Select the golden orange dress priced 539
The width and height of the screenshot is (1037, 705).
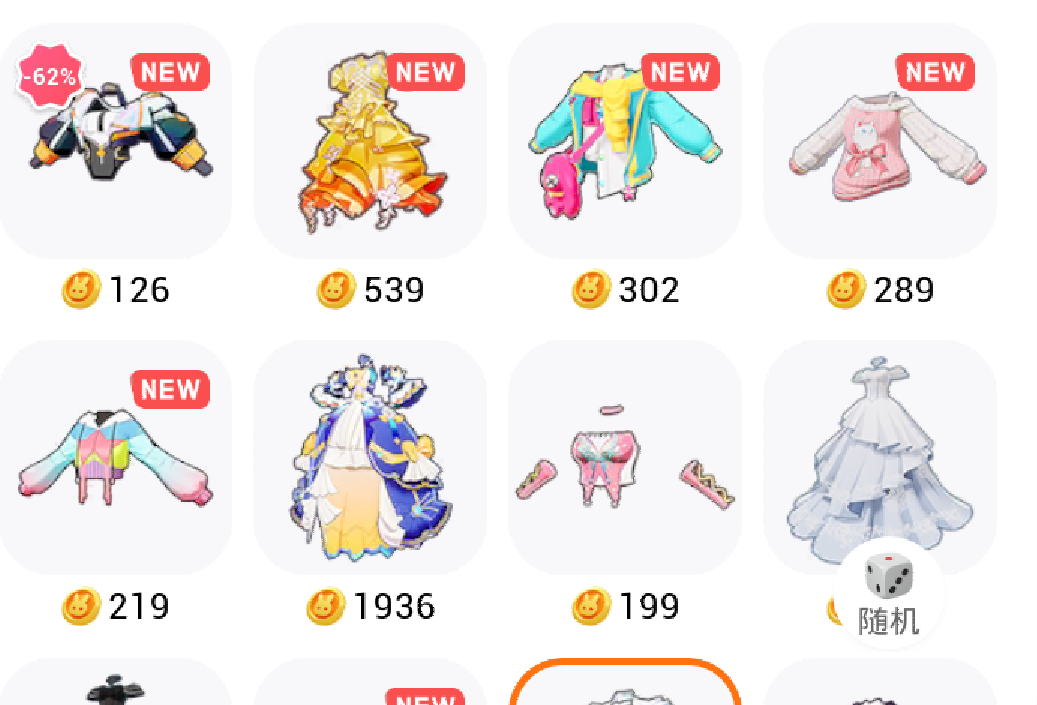370,140
